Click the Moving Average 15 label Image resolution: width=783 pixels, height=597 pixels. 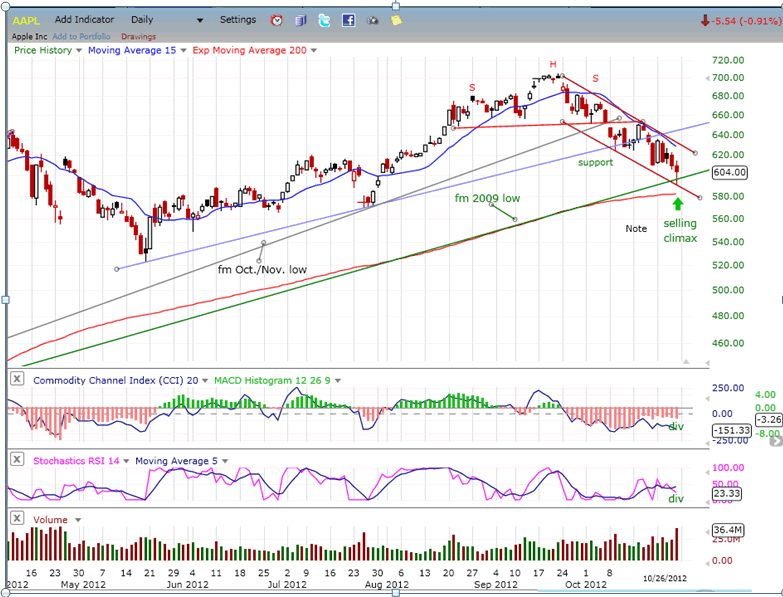132,50
